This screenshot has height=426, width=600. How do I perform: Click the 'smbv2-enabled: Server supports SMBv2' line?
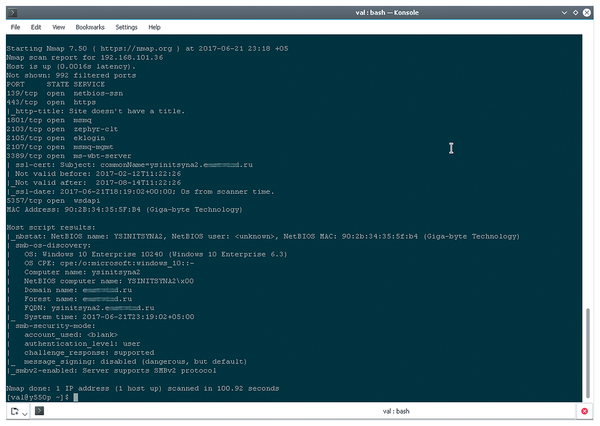click(116, 371)
